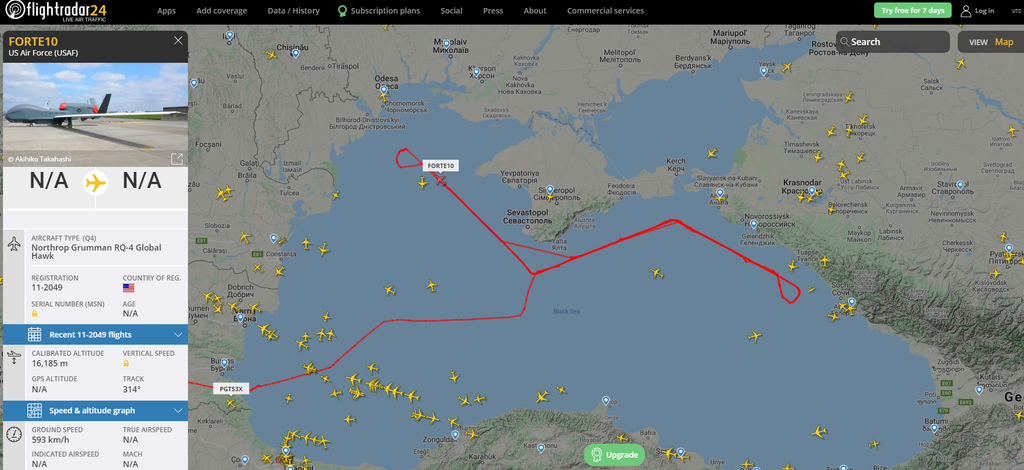
Task: Click the Simferopol airport pin marker
Action: pos(550,190)
